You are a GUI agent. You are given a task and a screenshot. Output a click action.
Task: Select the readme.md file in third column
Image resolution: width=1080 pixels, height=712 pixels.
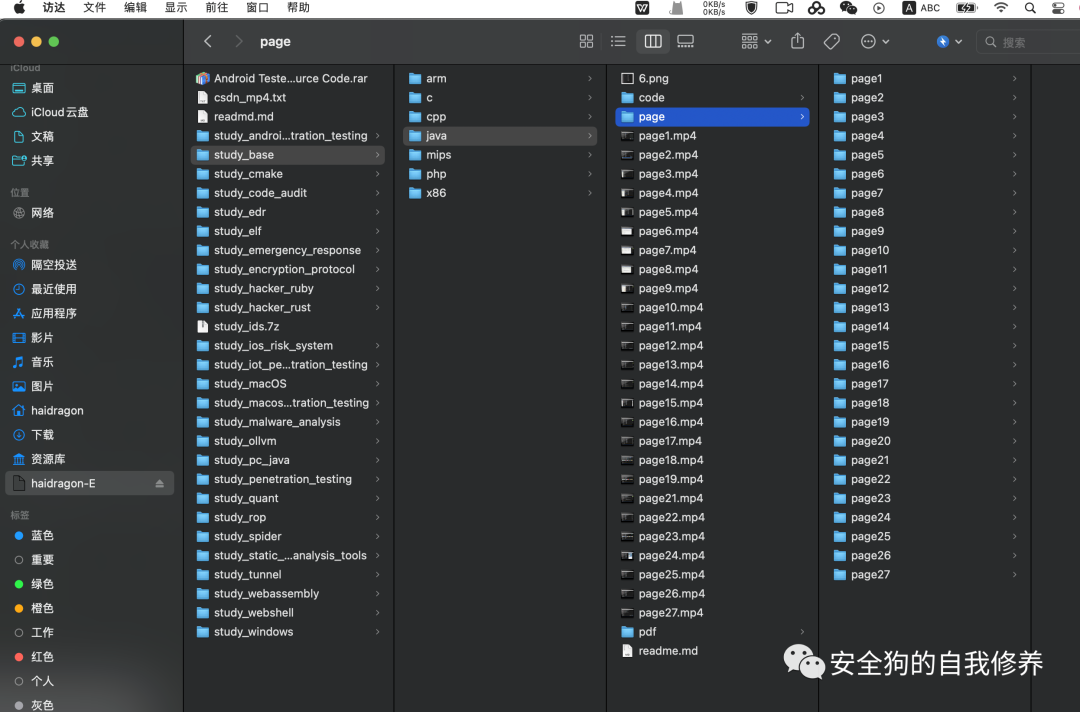click(712, 651)
